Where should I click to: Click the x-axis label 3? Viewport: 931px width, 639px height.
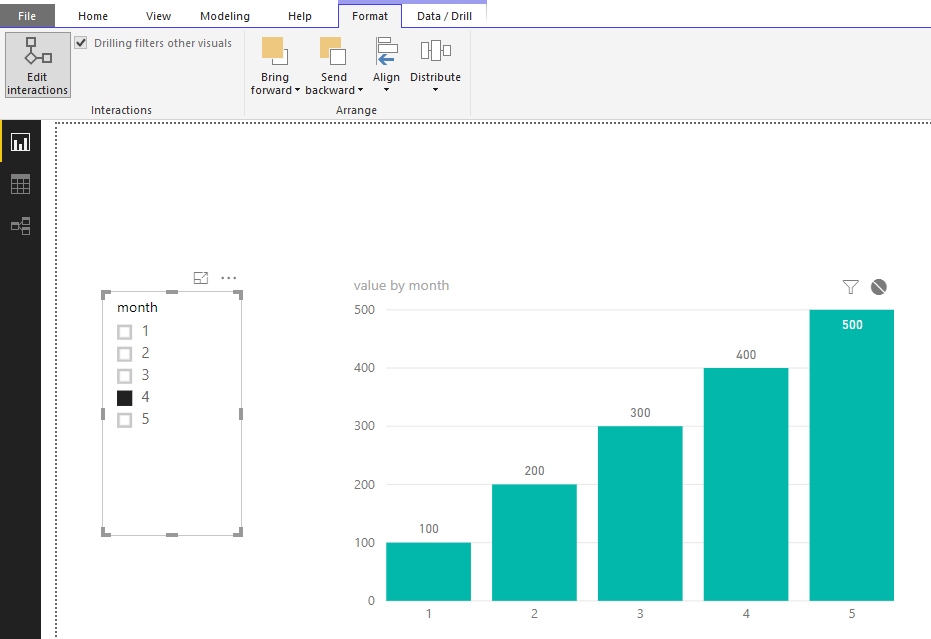tap(640, 613)
